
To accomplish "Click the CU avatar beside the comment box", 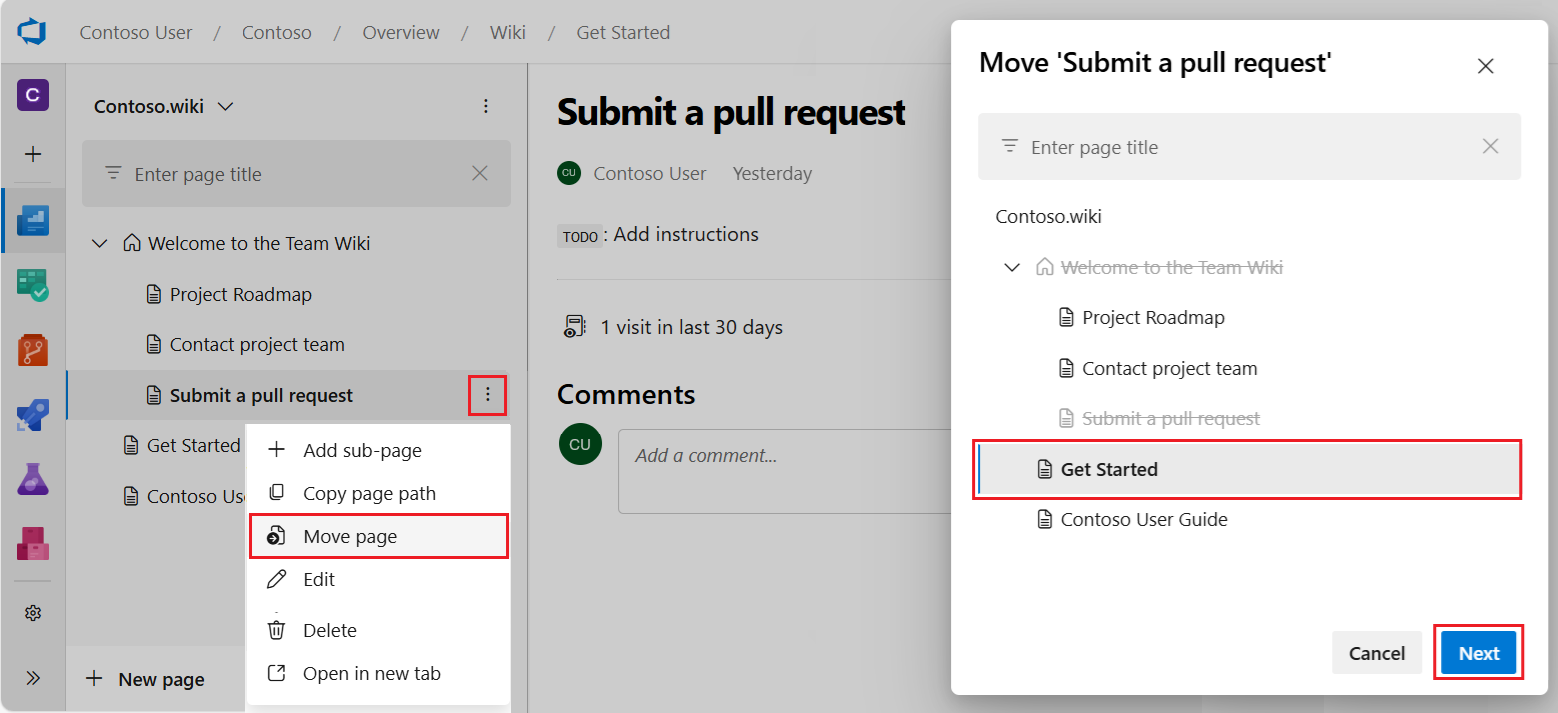I will (580, 443).
